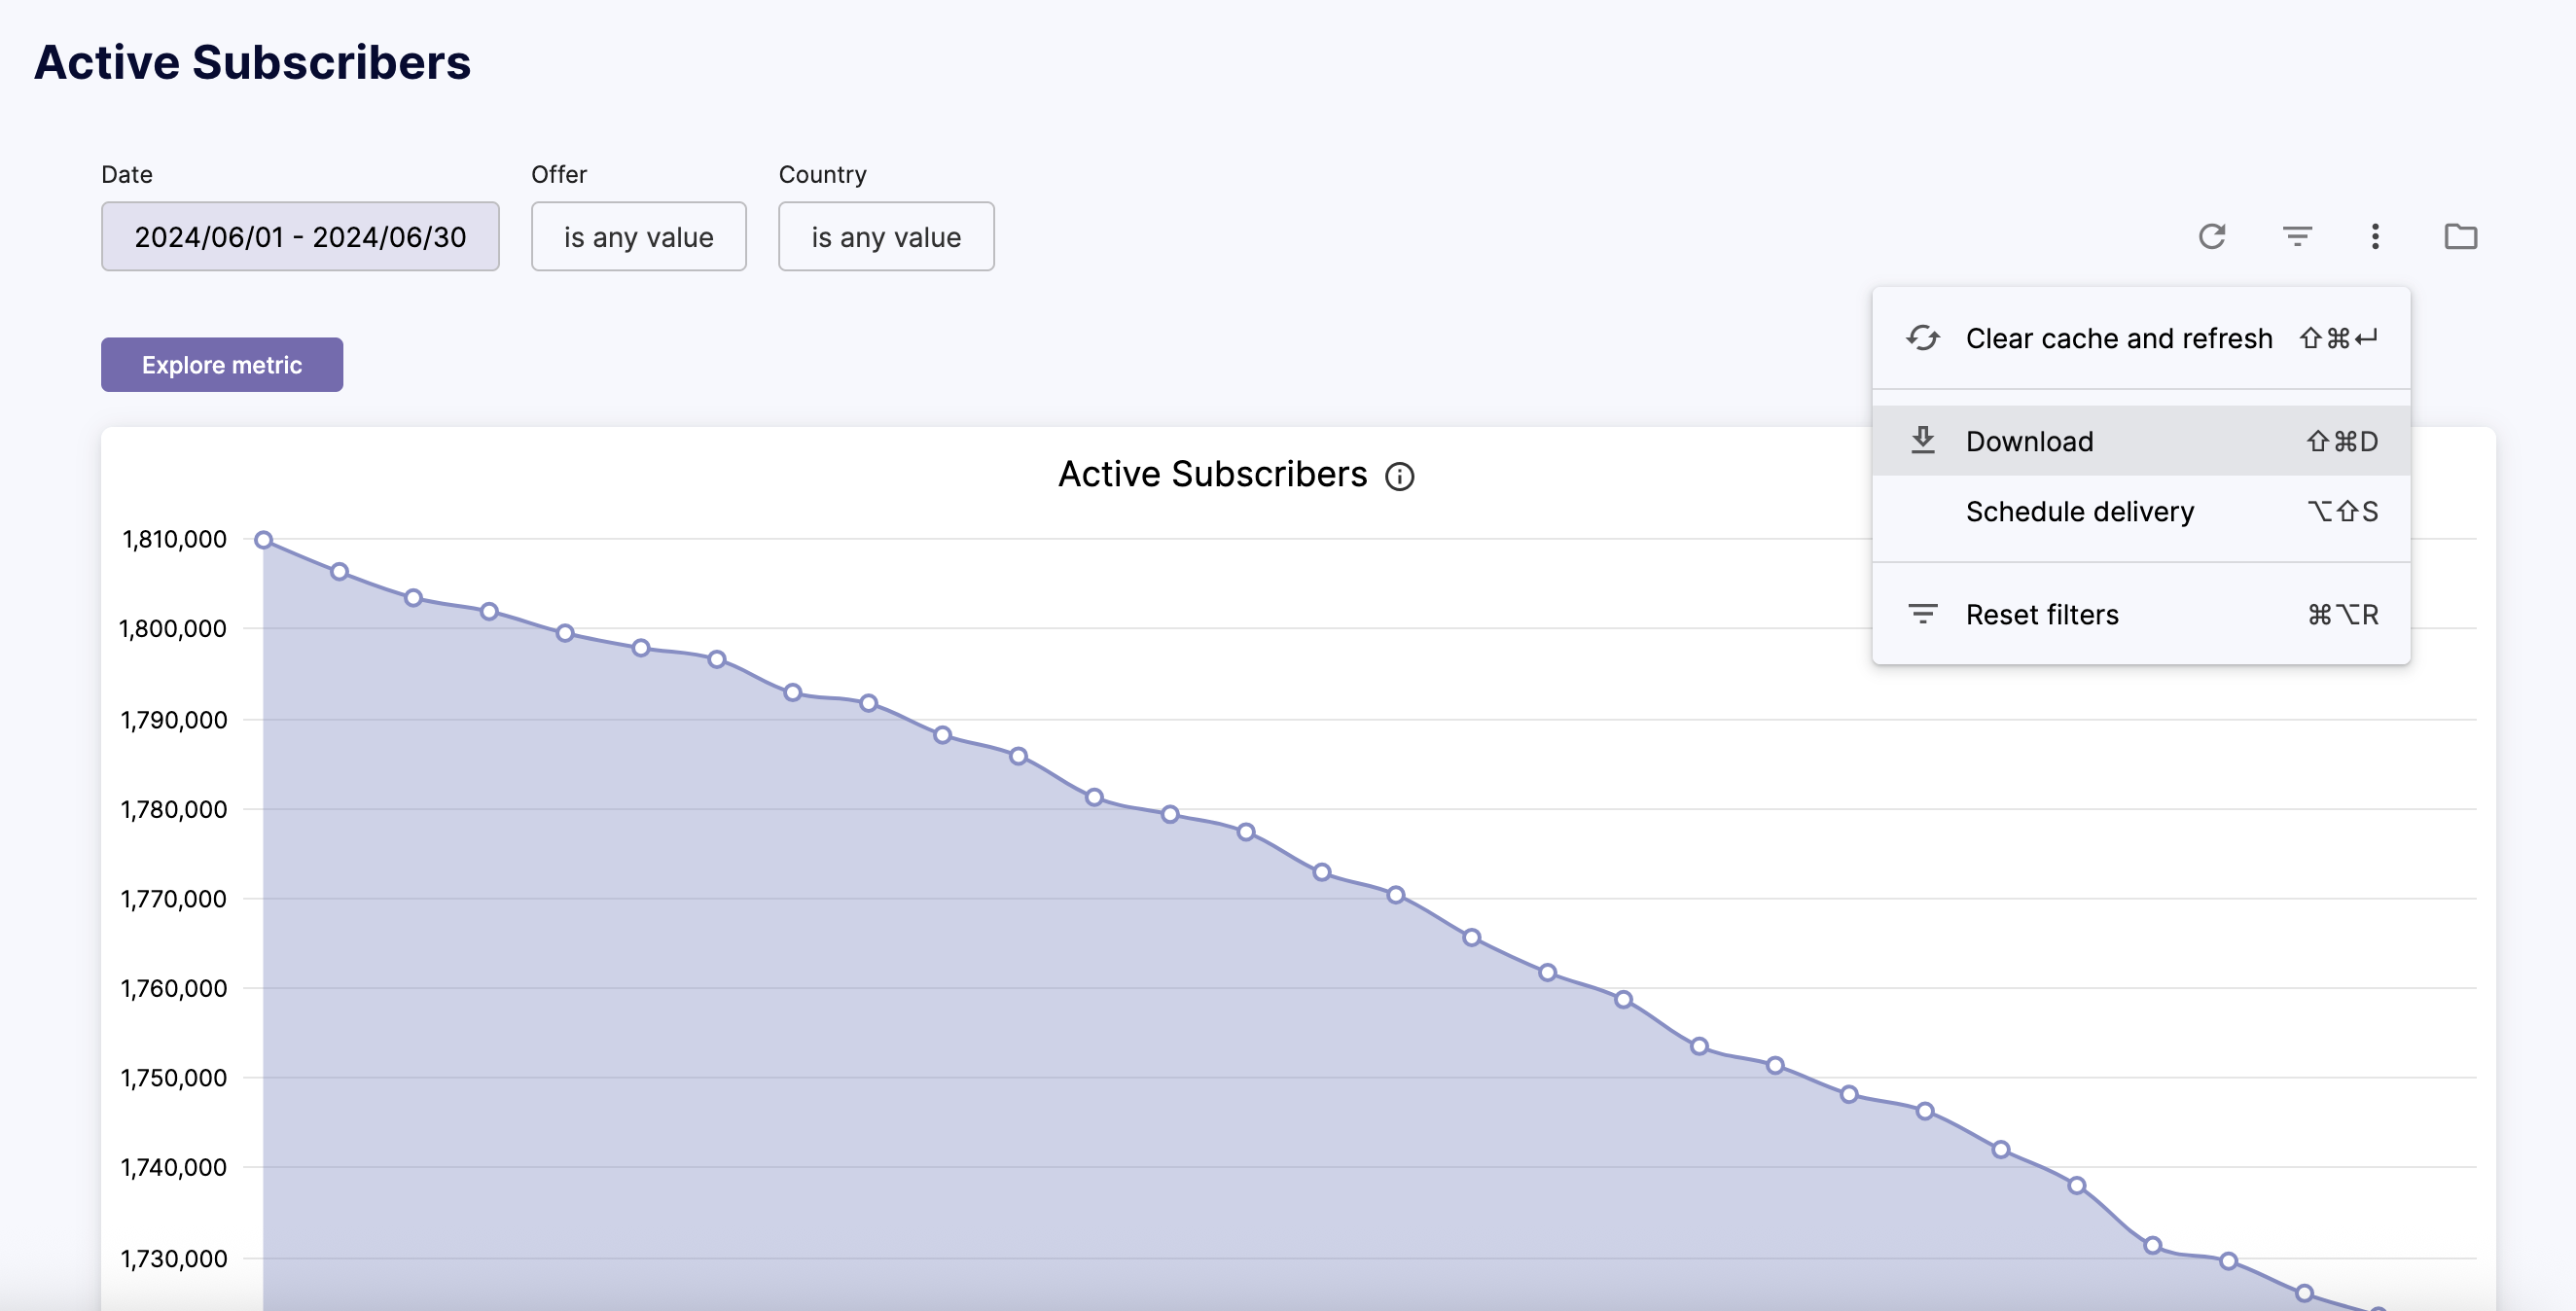The height and width of the screenshot is (1311, 2576).
Task: Open the folder icon in toolbar
Action: coord(2460,237)
